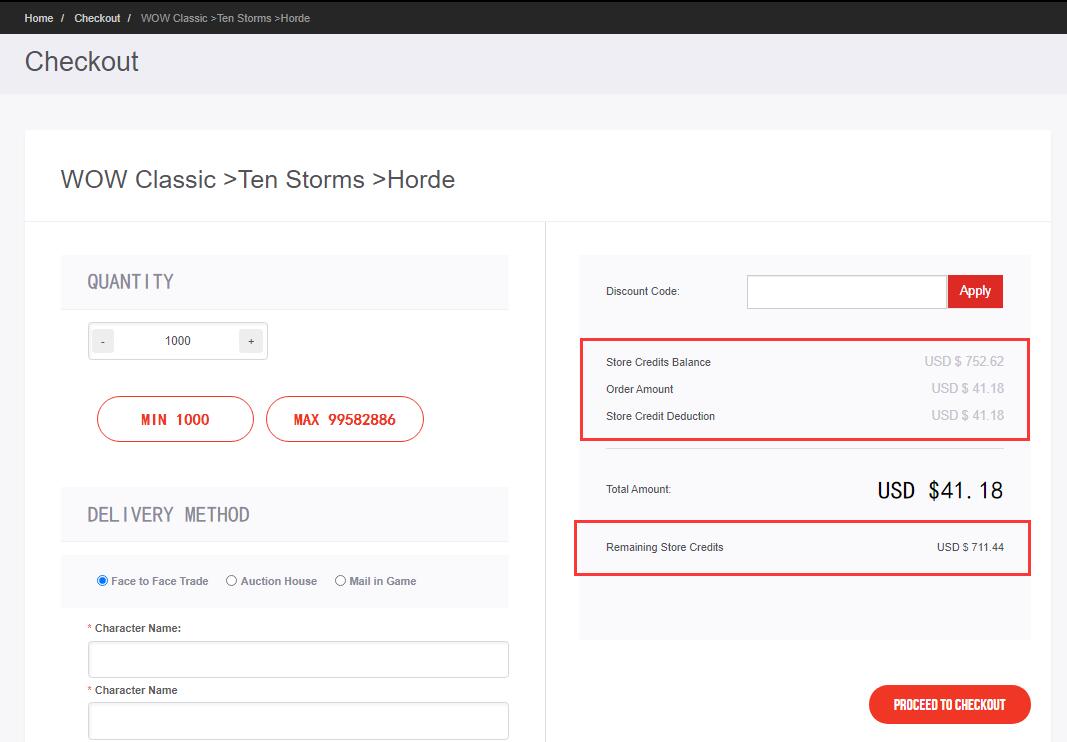
Task: Click the WOW Classic >Ten Storms >Horde breadcrumb
Action: click(x=225, y=18)
